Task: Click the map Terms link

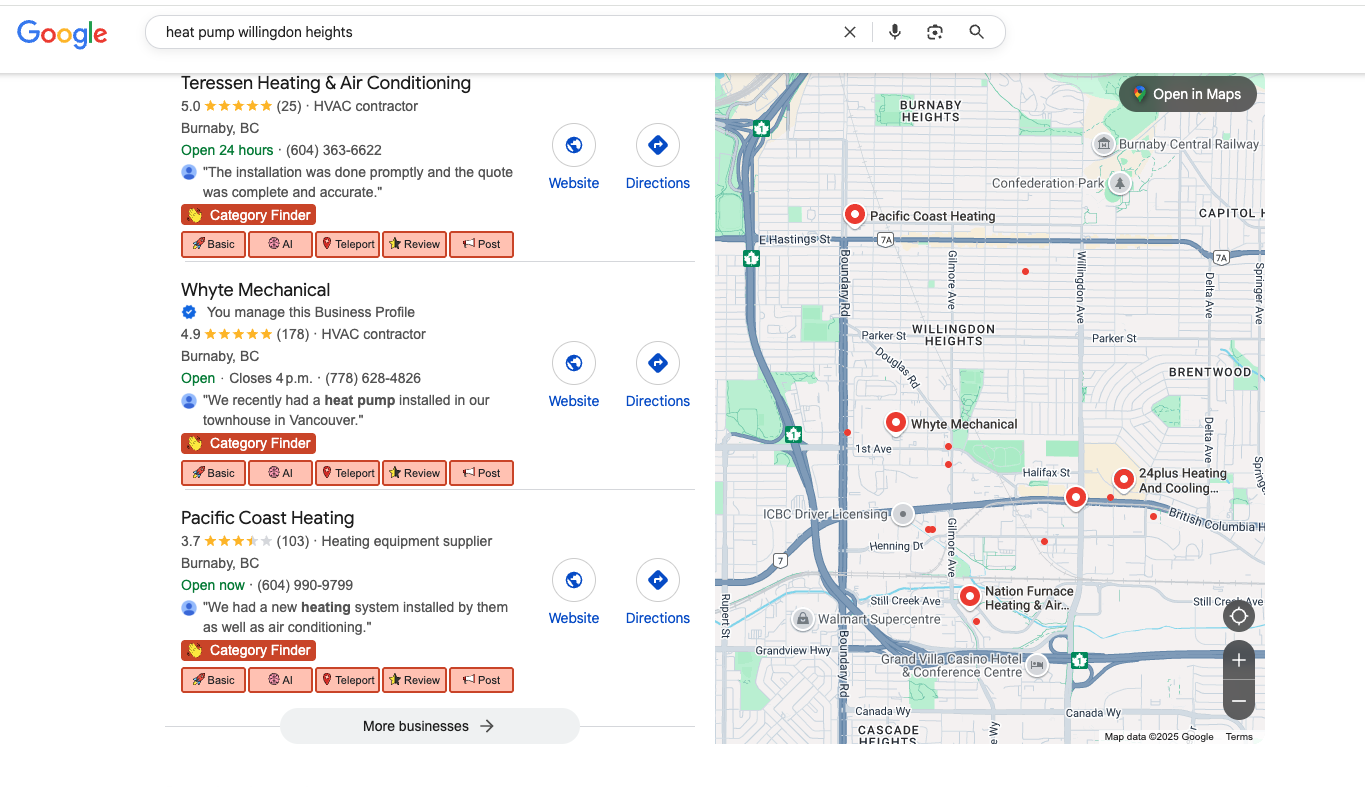Action: click(x=1239, y=737)
